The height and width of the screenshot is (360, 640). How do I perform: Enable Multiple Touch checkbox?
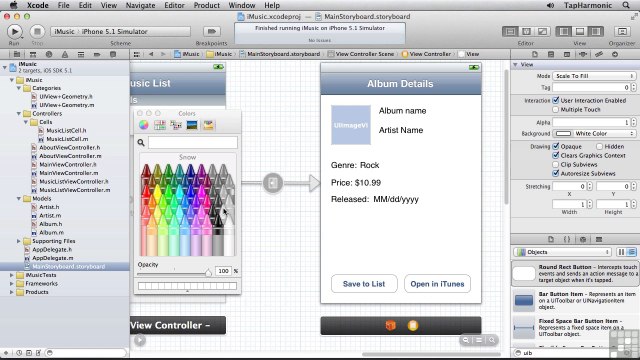tap(556, 109)
